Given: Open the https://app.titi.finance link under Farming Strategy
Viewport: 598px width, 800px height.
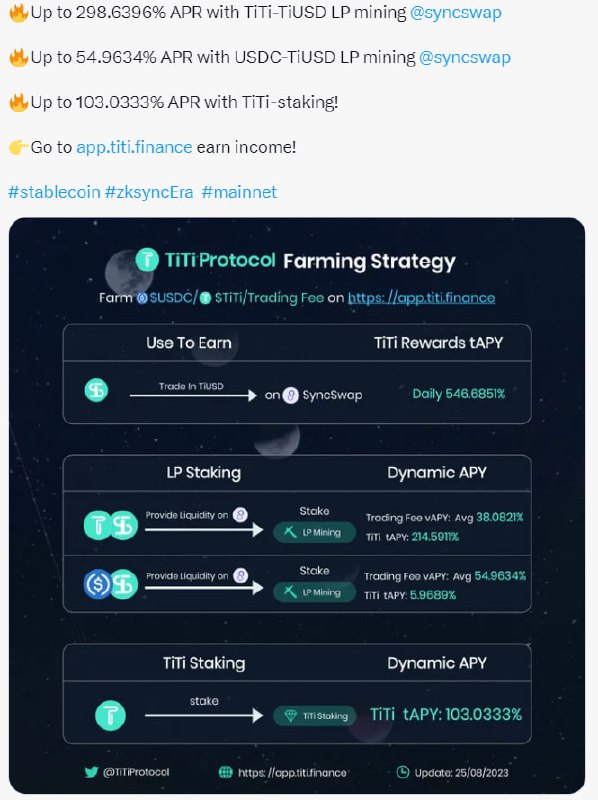Looking at the screenshot, I should click(421, 297).
